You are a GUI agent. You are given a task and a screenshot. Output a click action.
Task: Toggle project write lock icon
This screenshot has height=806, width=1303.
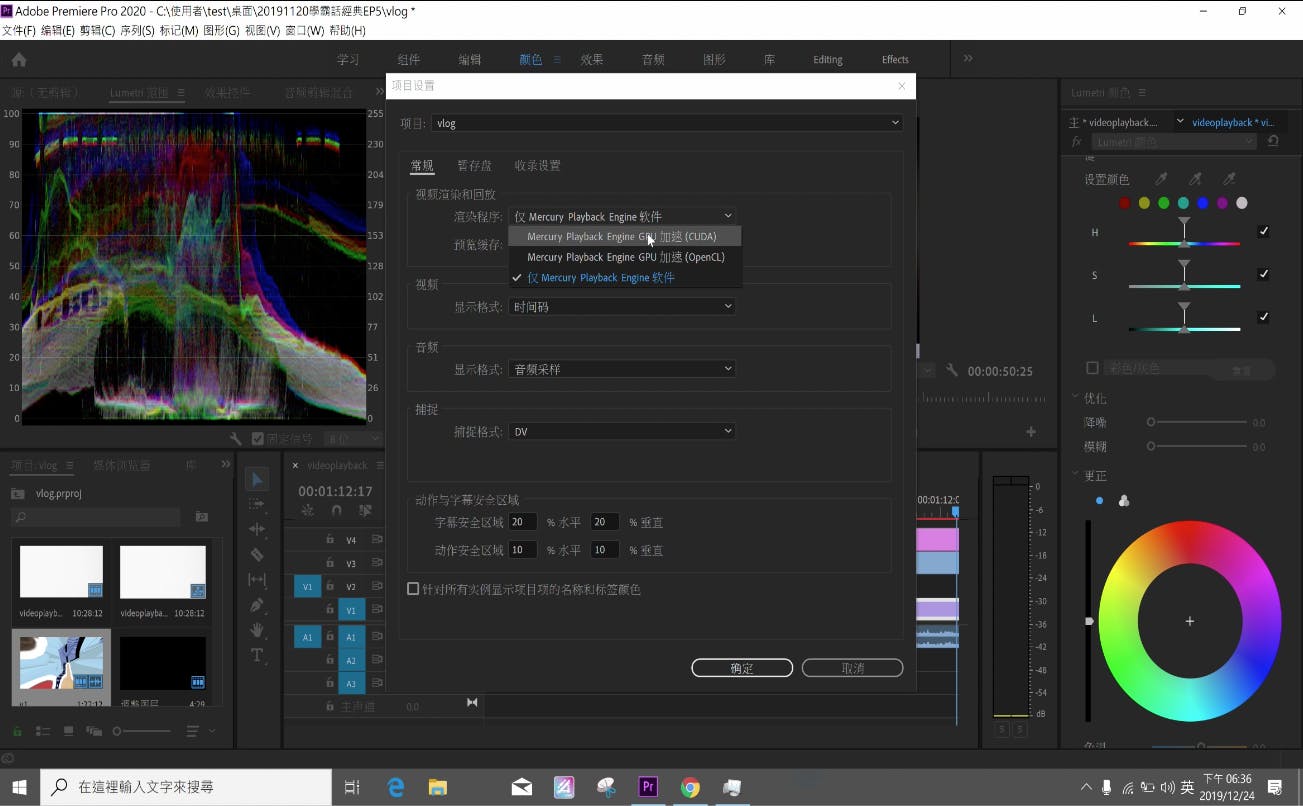tap(17, 732)
